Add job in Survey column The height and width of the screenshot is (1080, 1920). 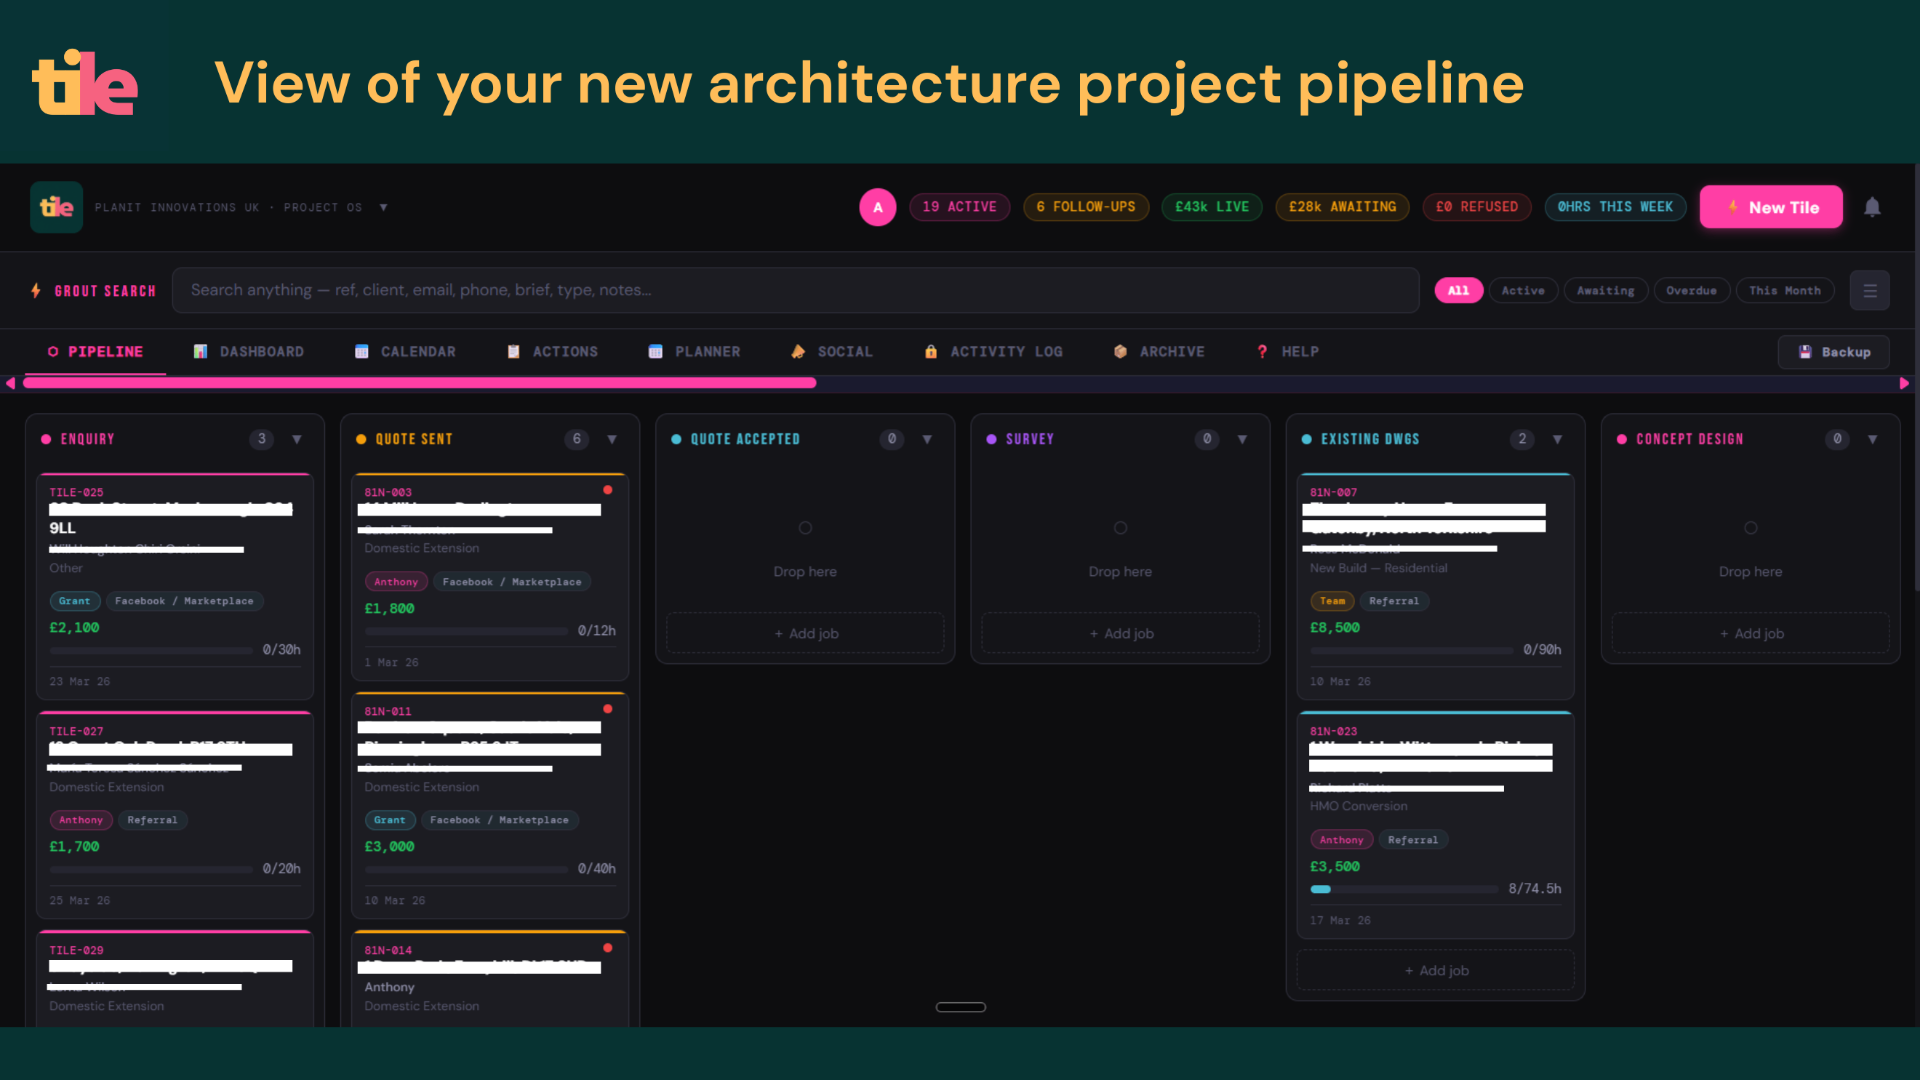(1120, 634)
